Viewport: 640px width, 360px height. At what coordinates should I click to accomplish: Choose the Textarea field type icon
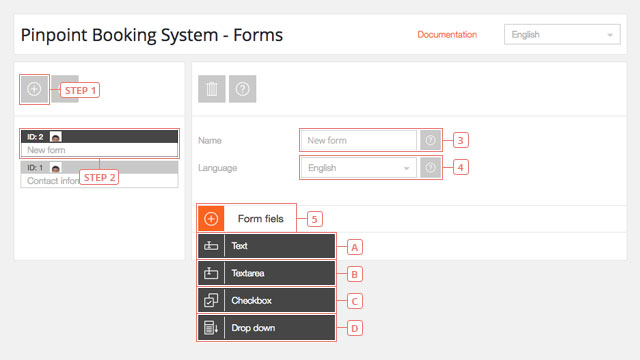211,273
